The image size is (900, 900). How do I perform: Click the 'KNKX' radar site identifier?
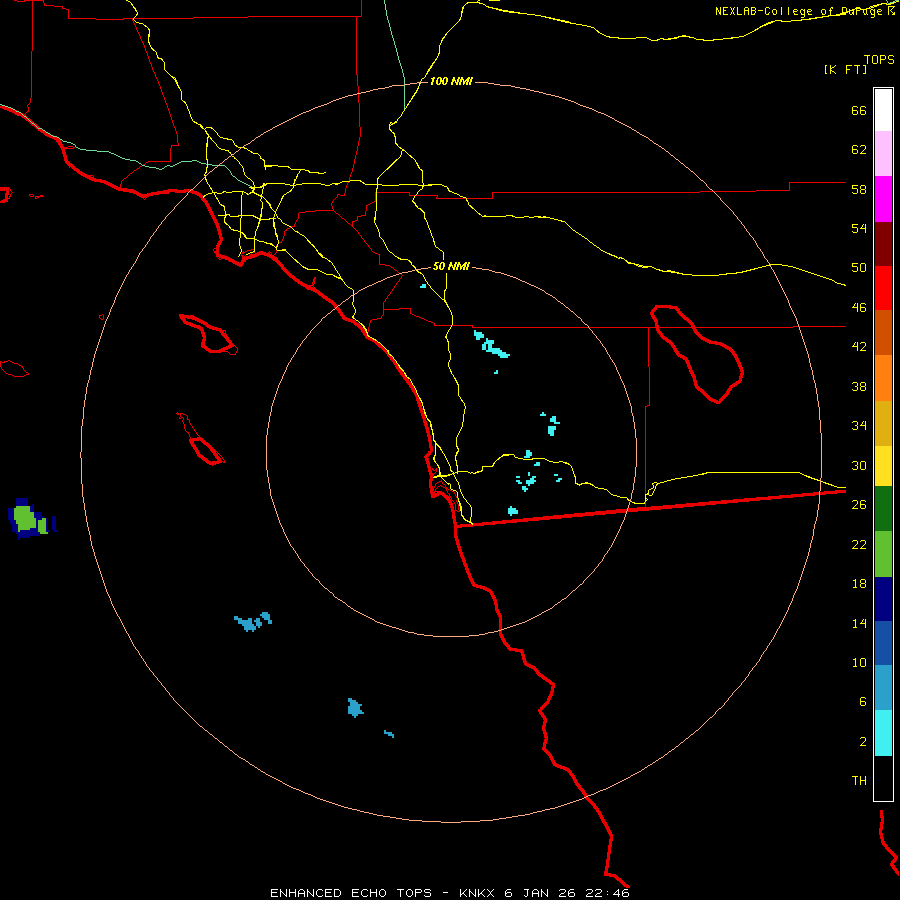click(478, 893)
